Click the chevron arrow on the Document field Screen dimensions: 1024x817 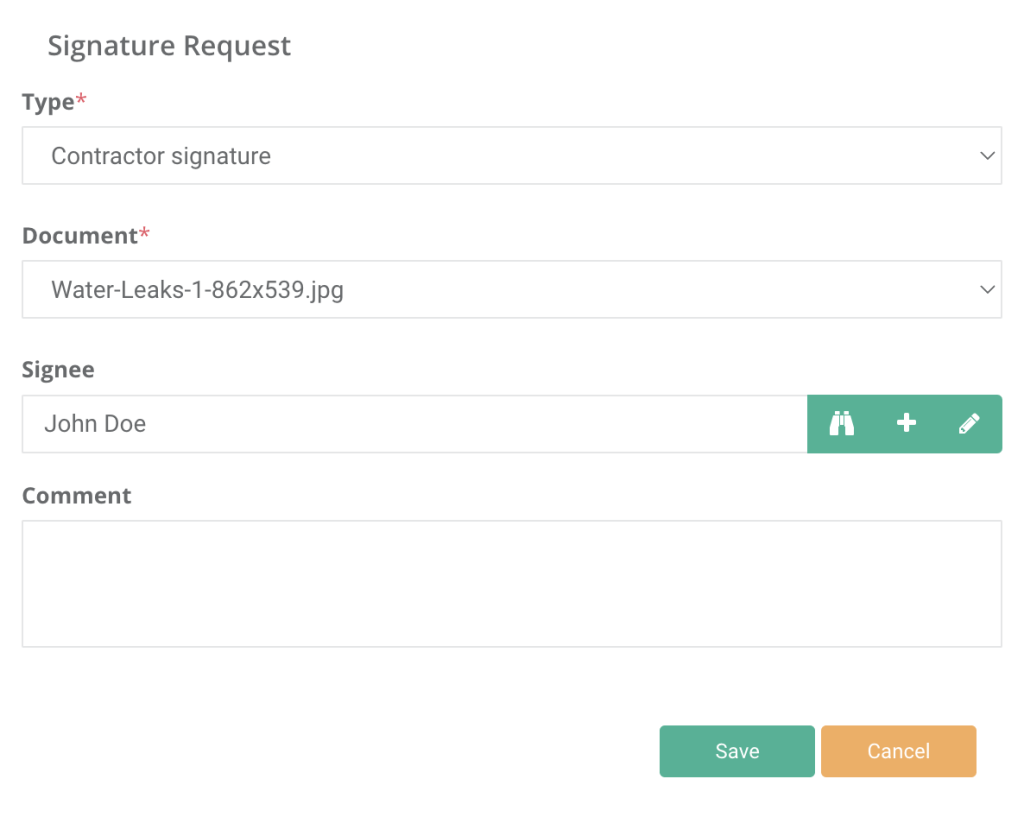tap(987, 289)
